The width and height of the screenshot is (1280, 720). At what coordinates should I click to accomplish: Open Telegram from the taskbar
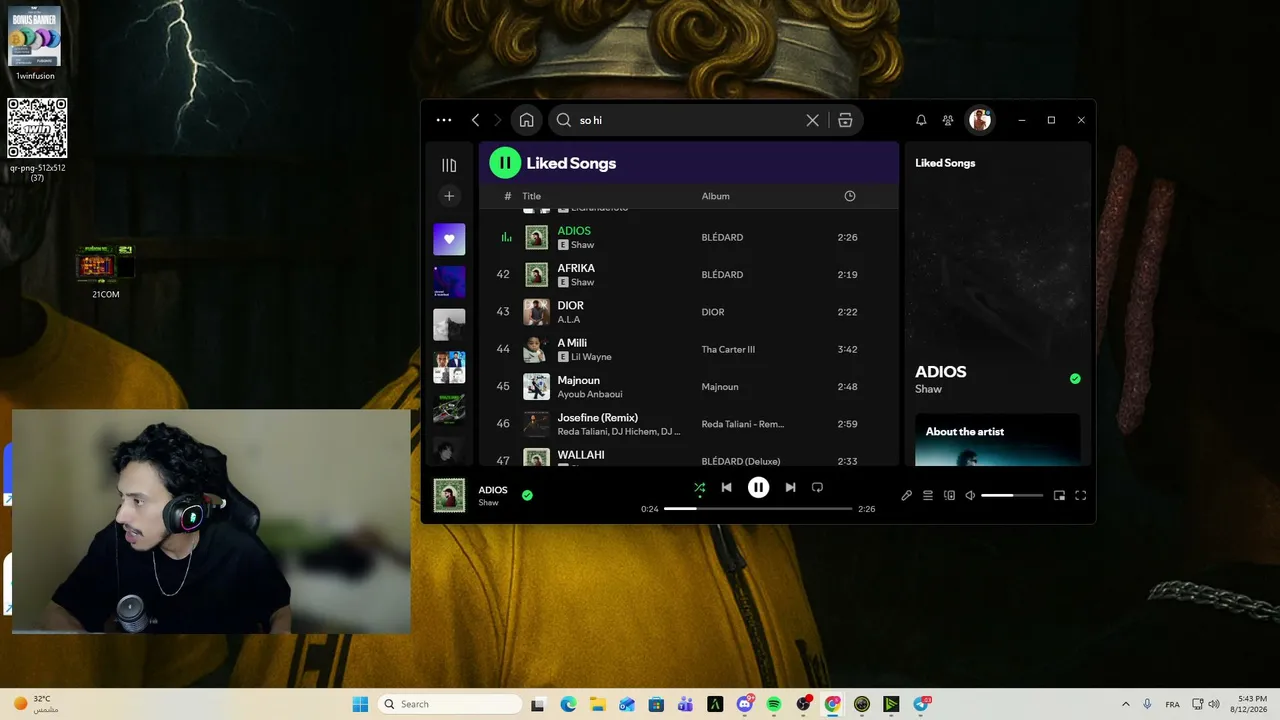[x=921, y=704]
